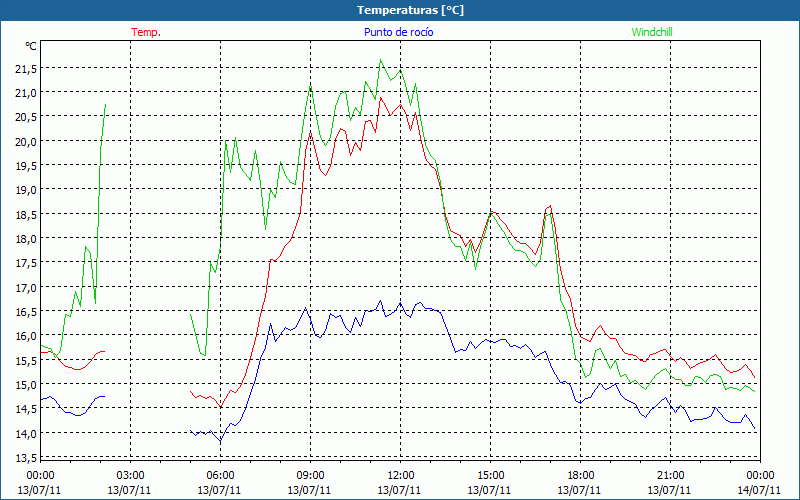
Task: Click the 20,0 y-axis value
Action: (x=26, y=141)
